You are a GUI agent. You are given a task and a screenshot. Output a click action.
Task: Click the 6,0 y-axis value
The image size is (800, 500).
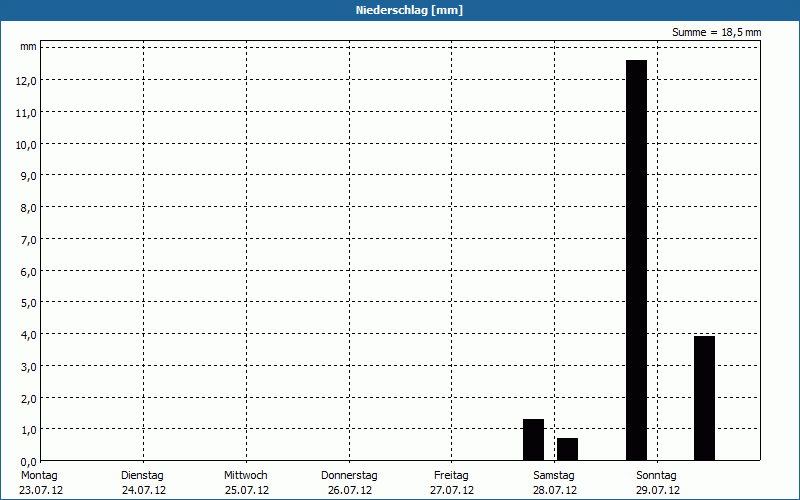pos(29,271)
